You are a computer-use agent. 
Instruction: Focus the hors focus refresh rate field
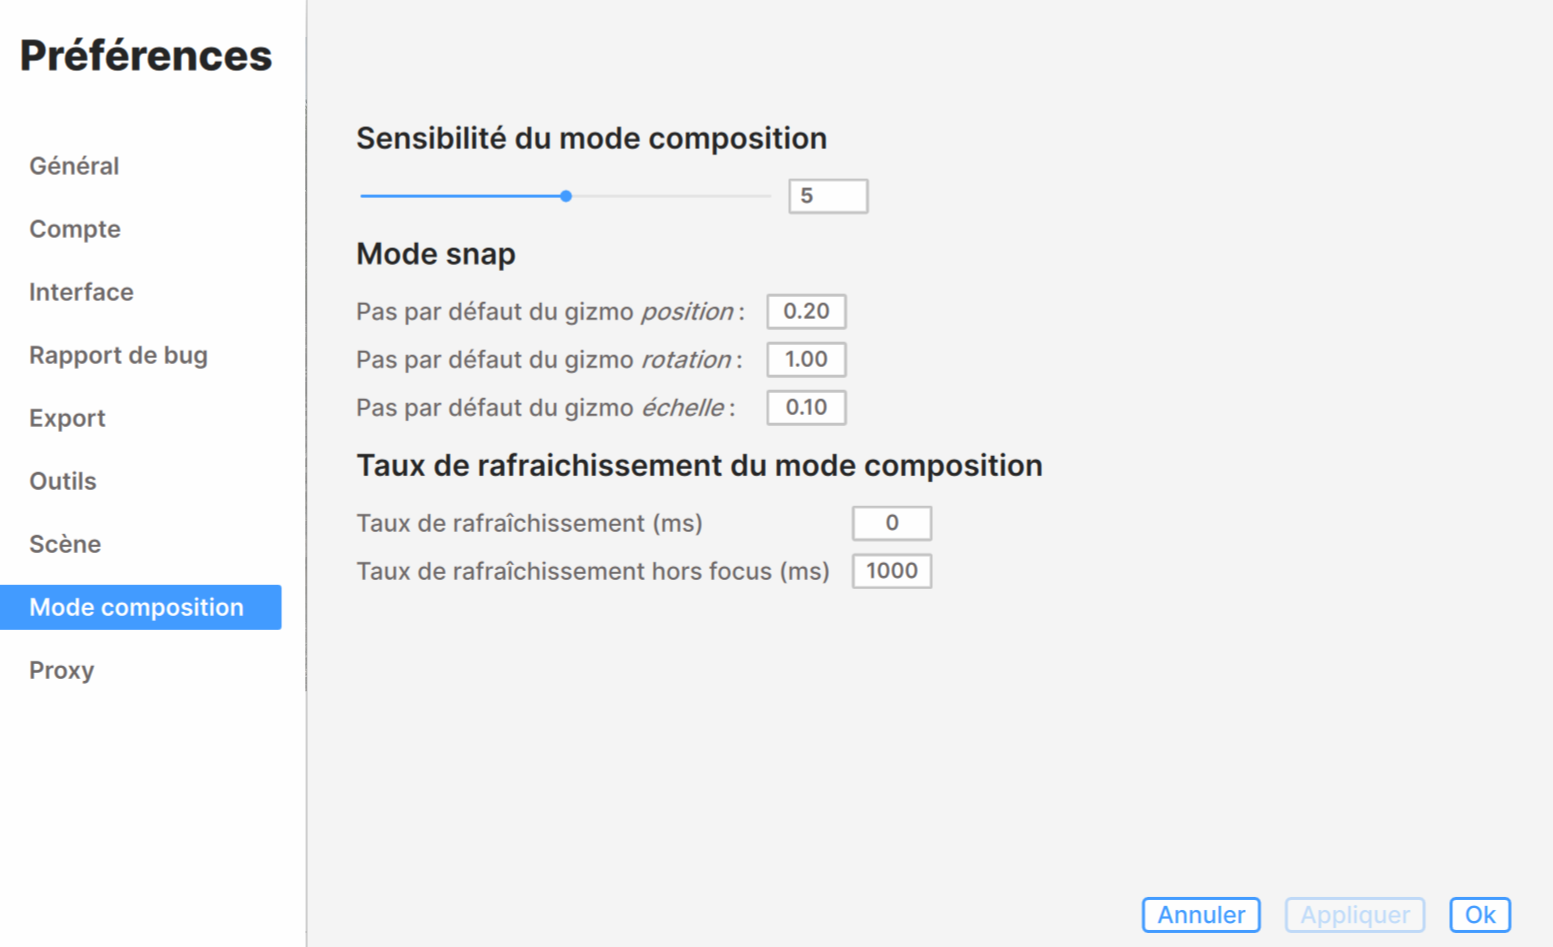coord(891,571)
